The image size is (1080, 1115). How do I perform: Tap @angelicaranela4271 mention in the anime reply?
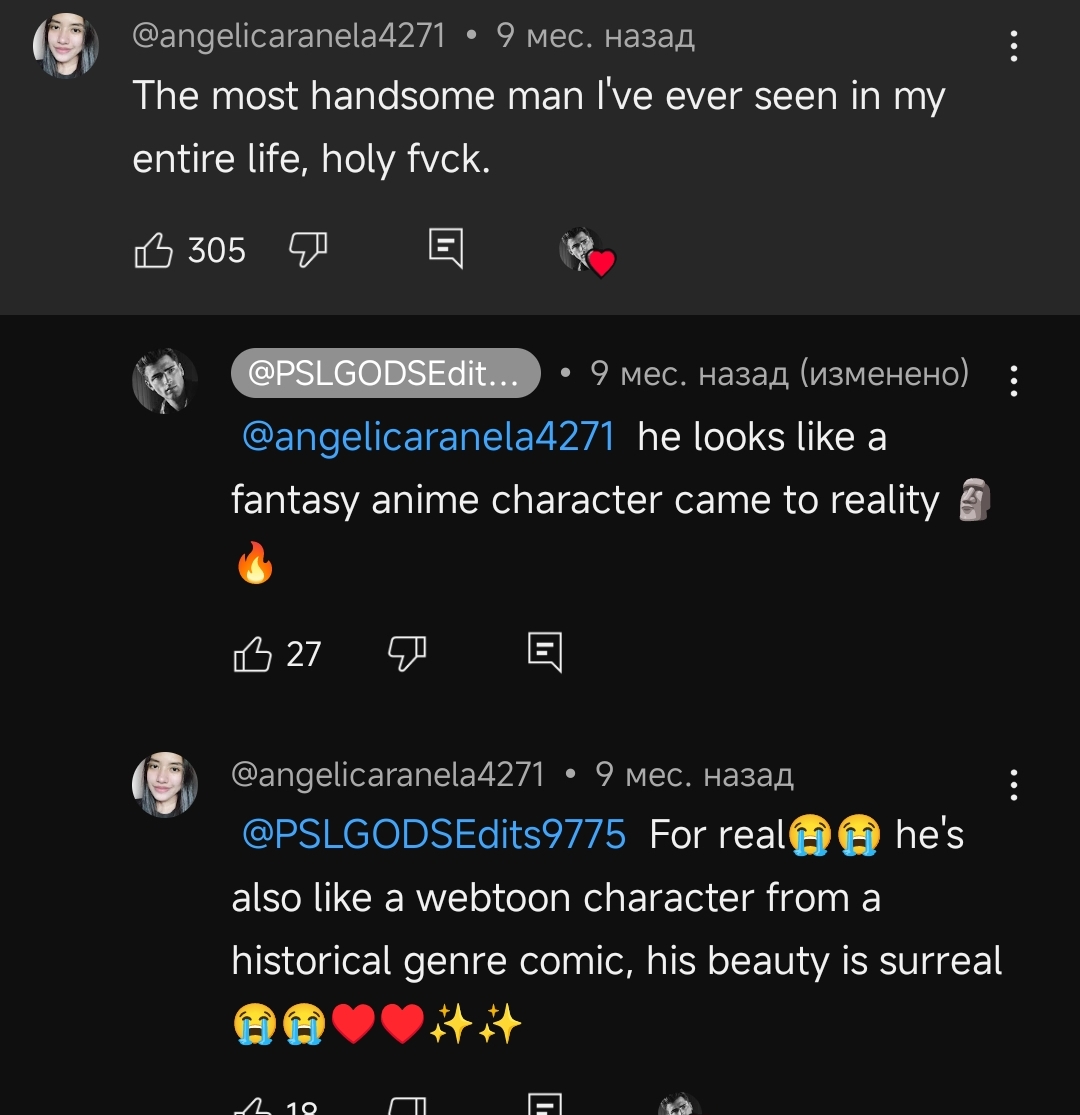click(429, 437)
